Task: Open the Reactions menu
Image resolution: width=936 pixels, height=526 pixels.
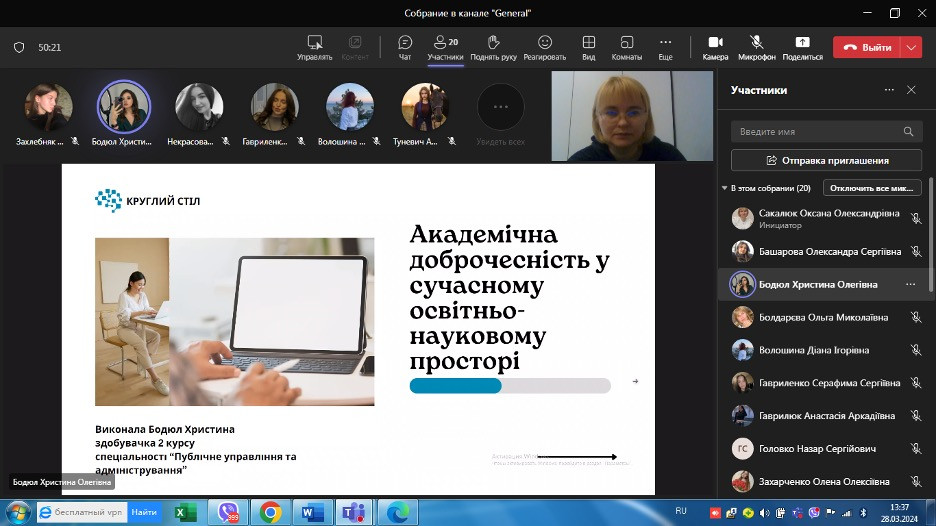Action: click(545, 43)
